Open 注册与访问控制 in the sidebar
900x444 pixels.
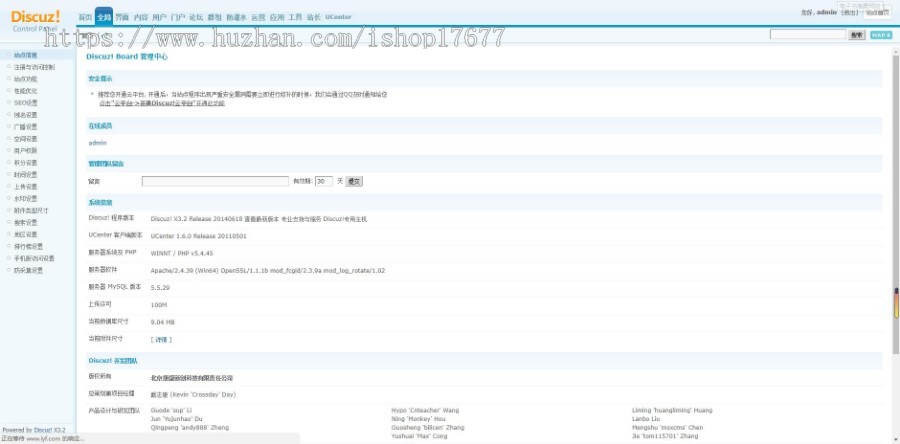coord(34,67)
